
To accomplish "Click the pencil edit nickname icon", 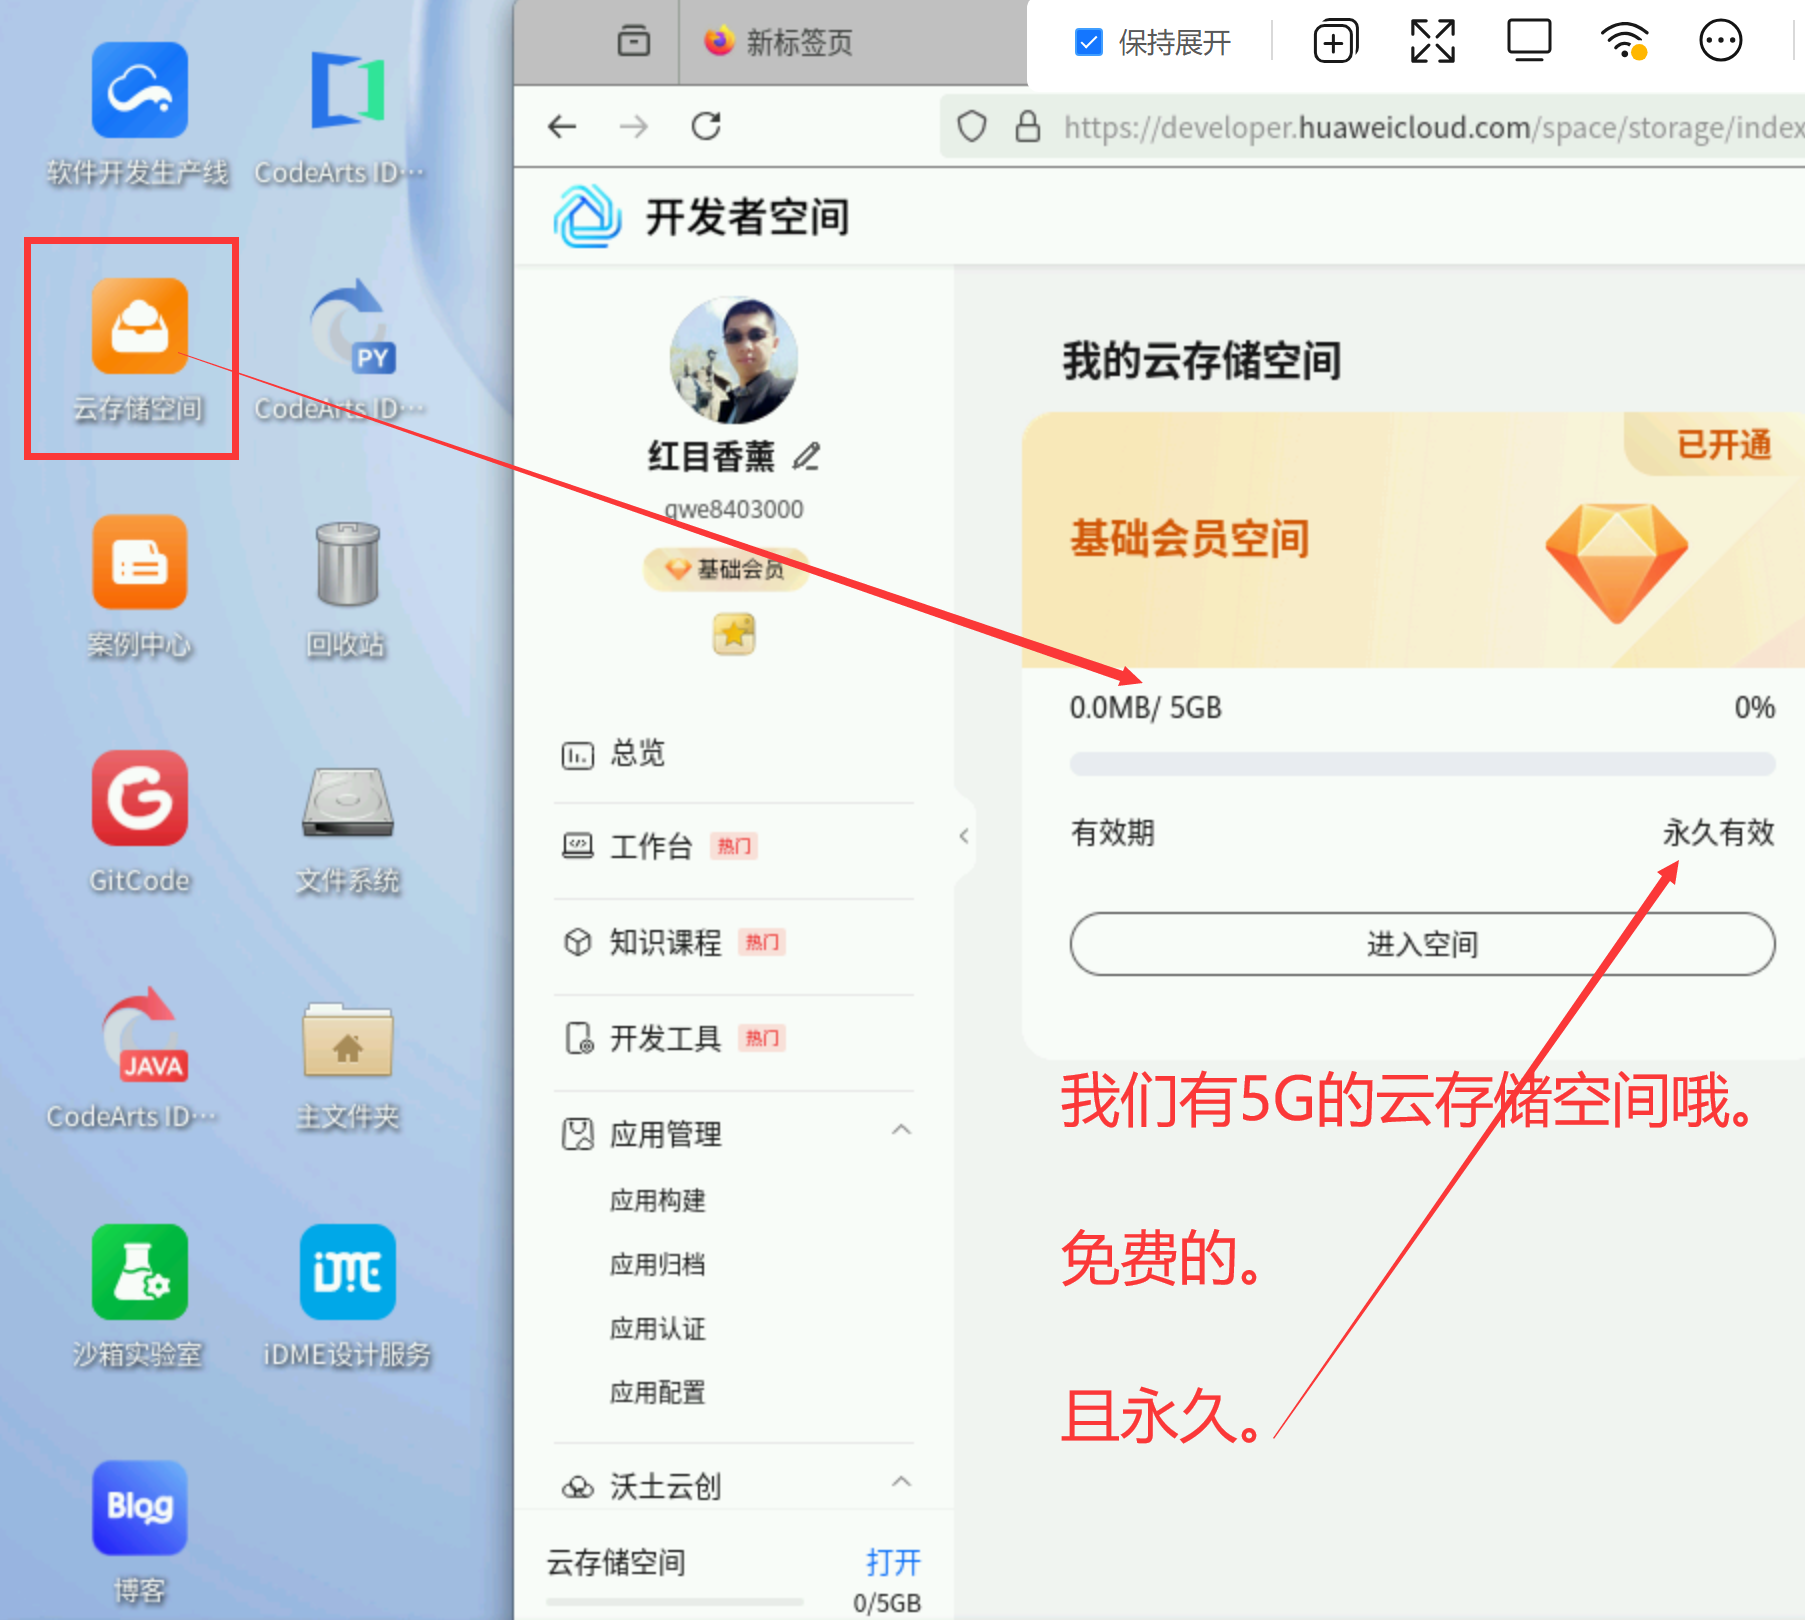I will click(x=807, y=456).
